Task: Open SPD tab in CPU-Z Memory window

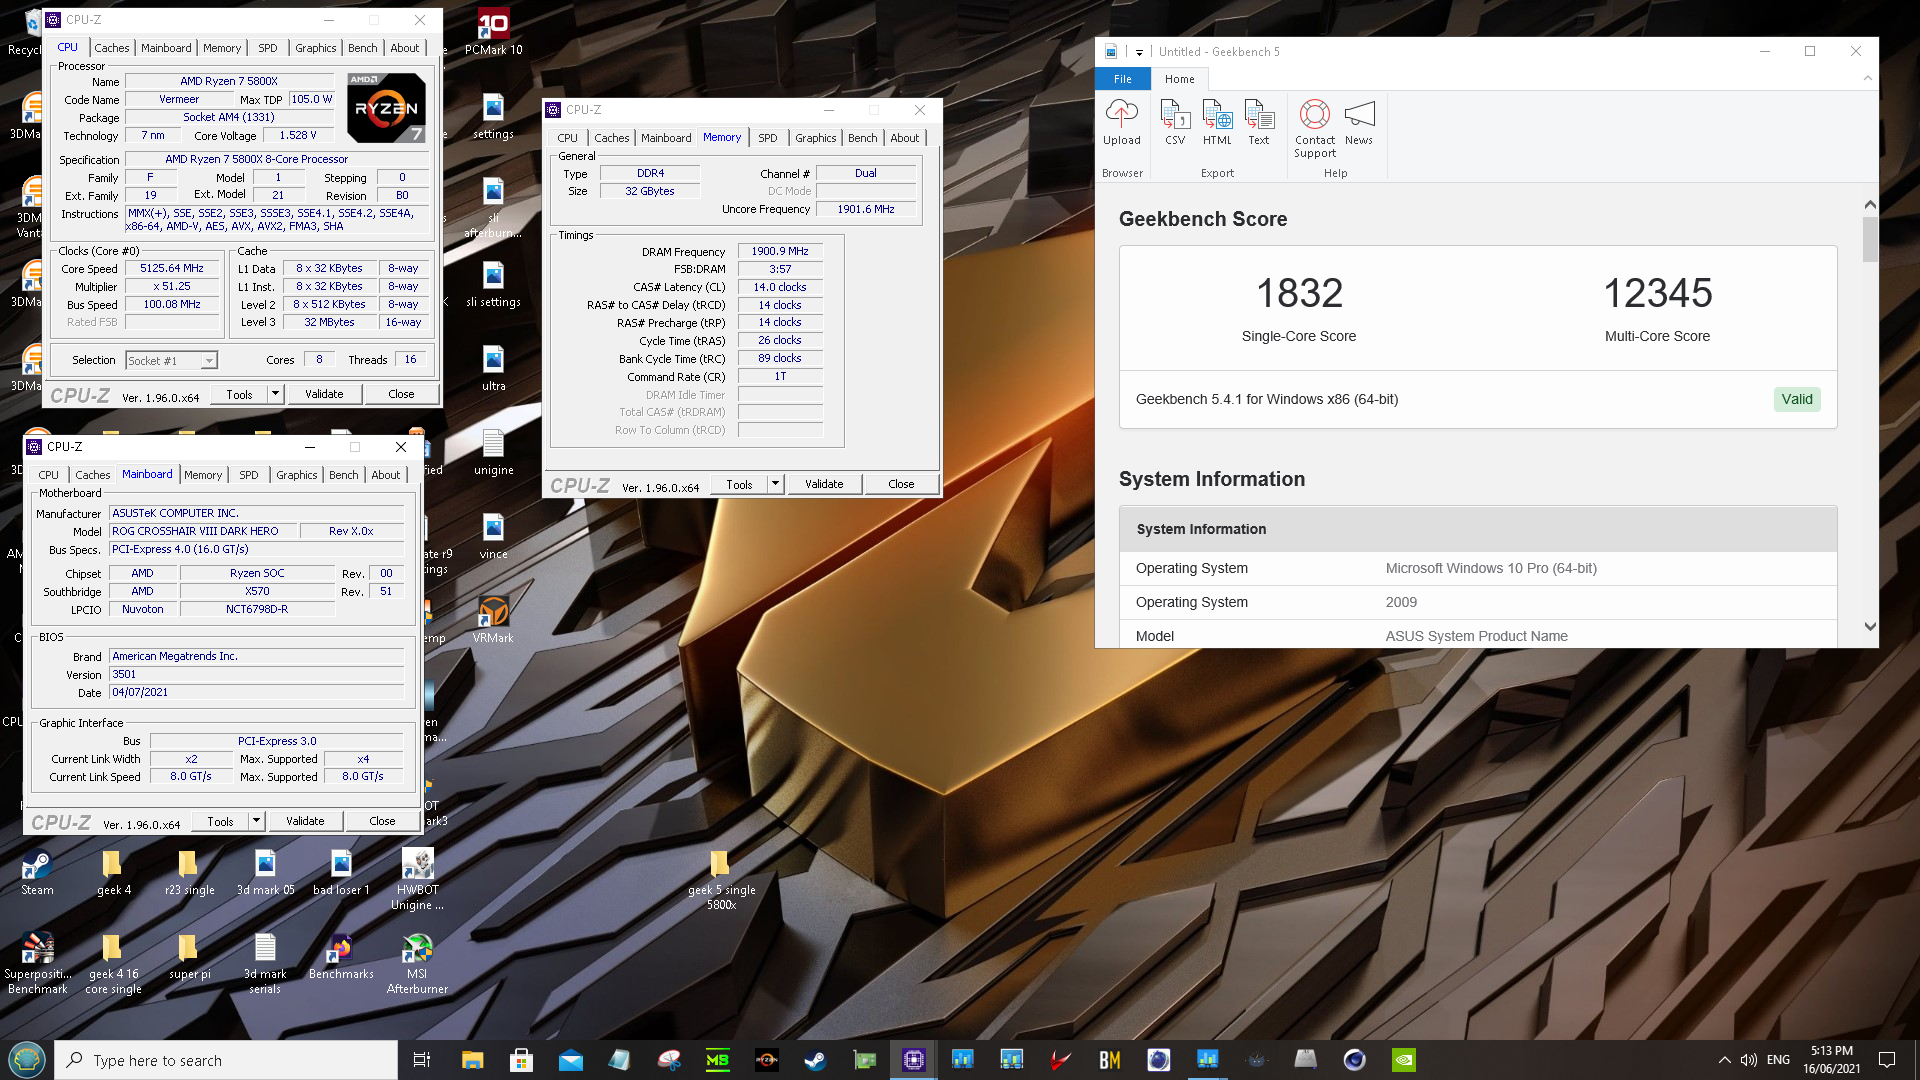Action: pyautogui.click(x=768, y=138)
